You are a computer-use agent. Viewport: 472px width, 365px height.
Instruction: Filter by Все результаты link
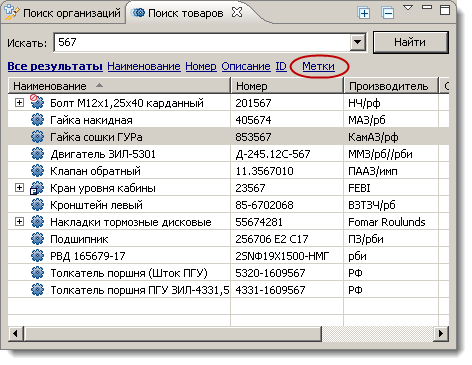pyautogui.click(x=55, y=66)
